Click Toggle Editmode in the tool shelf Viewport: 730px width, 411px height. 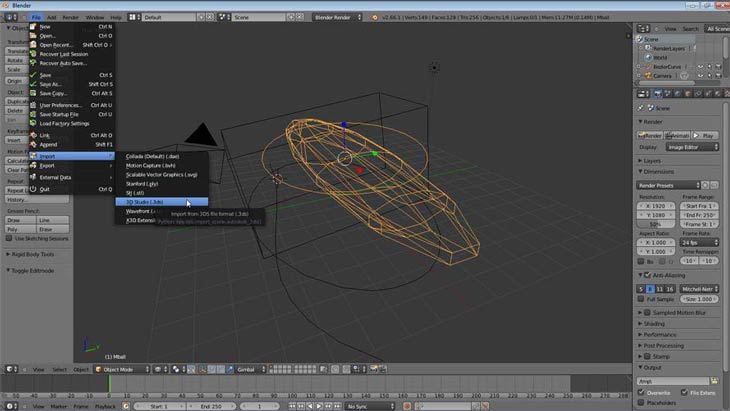tap(31, 272)
